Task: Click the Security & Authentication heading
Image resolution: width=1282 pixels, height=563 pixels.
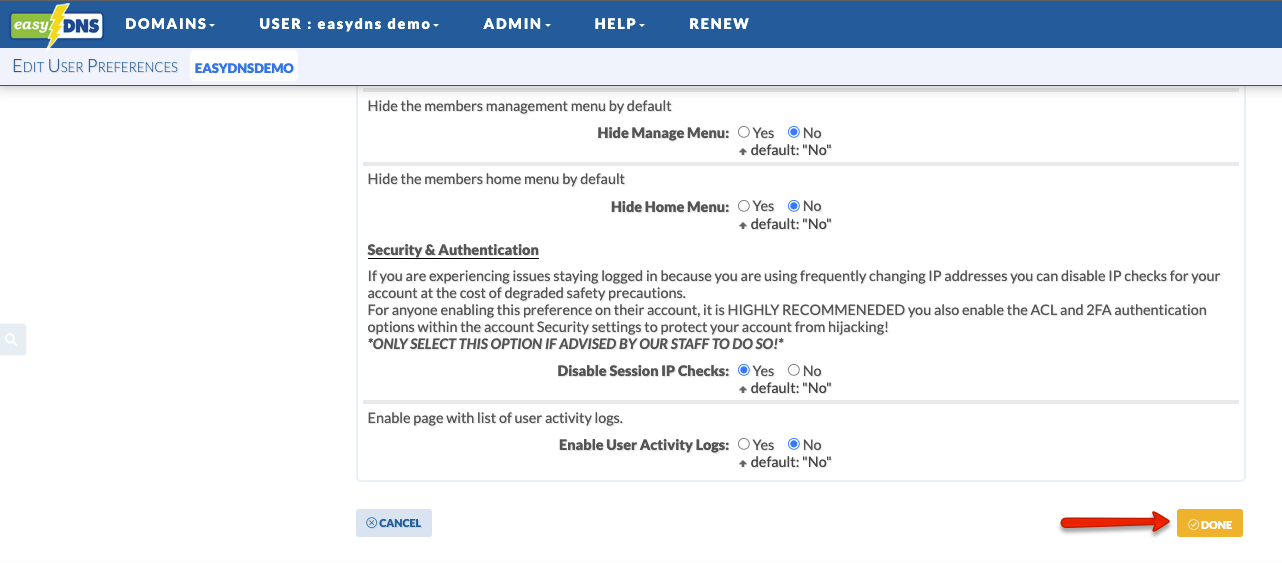Action: (453, 250)
